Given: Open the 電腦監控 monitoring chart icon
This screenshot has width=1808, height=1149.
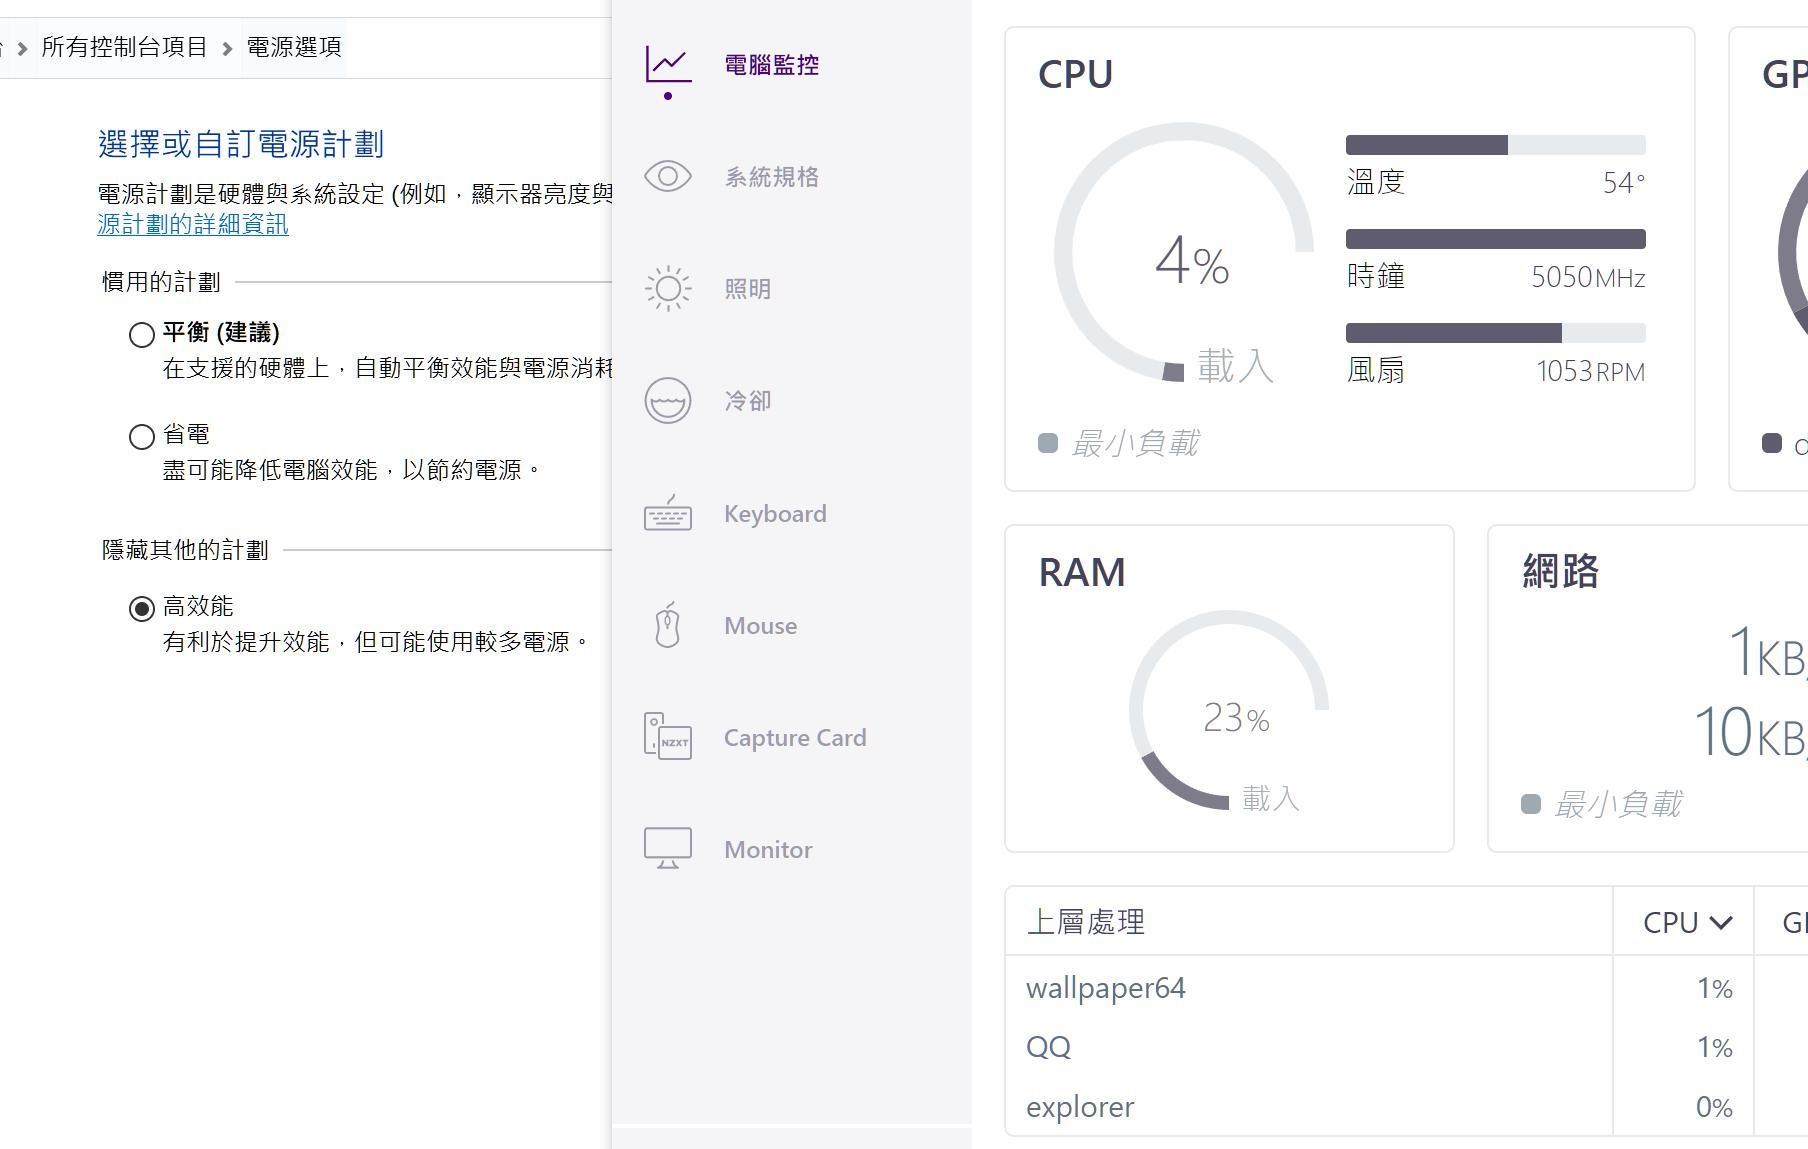Looking at the screenshot, I should tap(668, 66).
